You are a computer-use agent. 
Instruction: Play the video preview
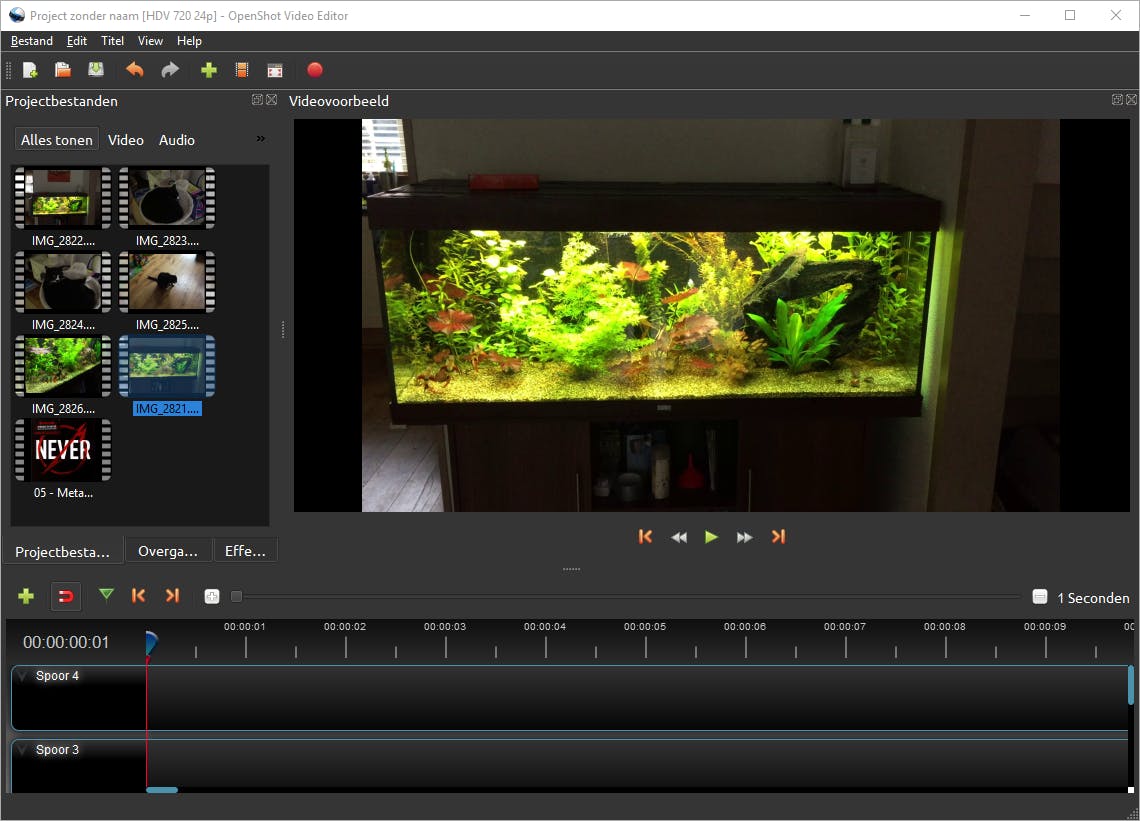coord(711,537)
